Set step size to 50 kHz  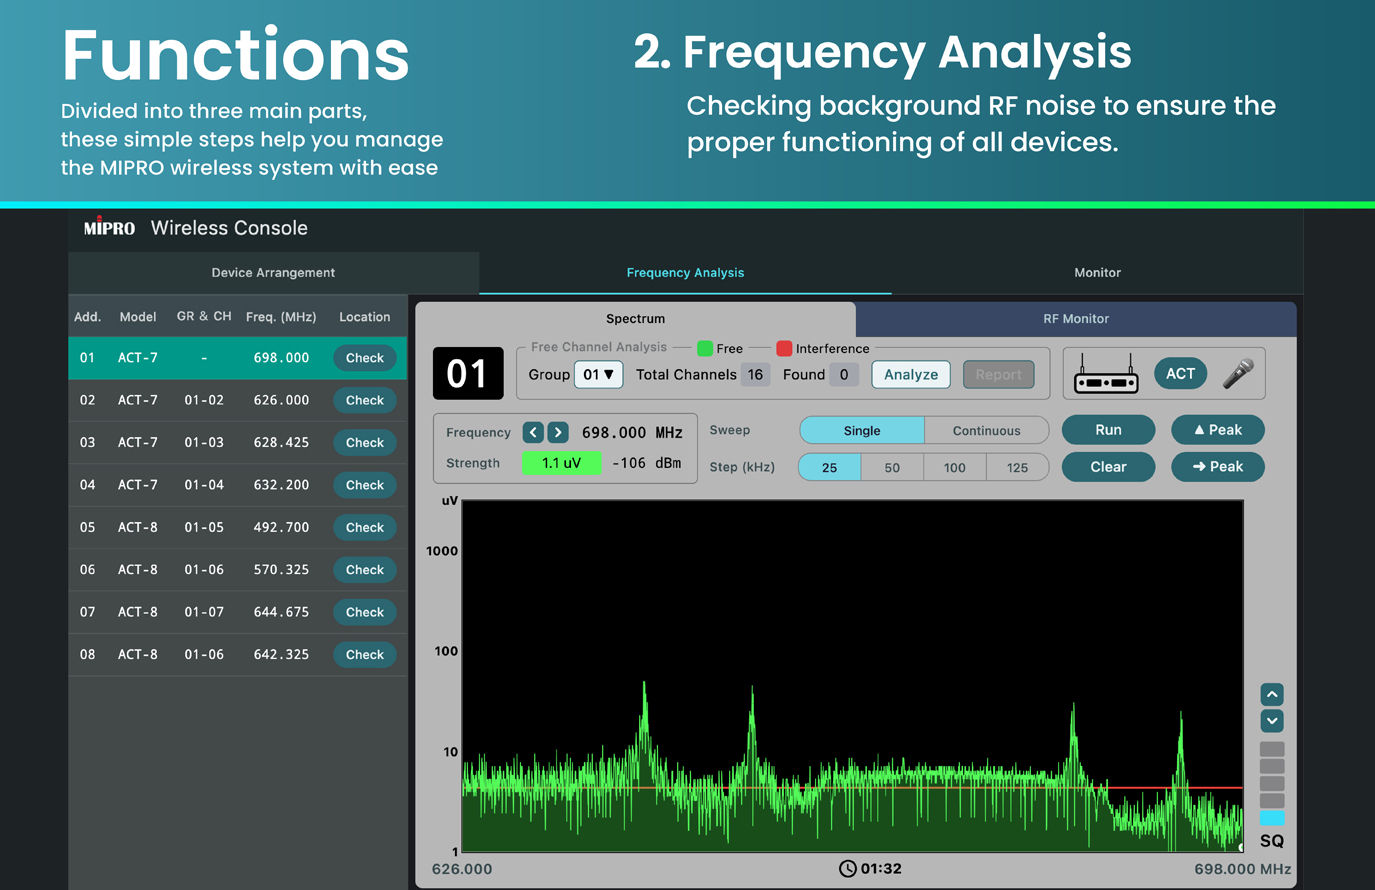click(892, 468)
